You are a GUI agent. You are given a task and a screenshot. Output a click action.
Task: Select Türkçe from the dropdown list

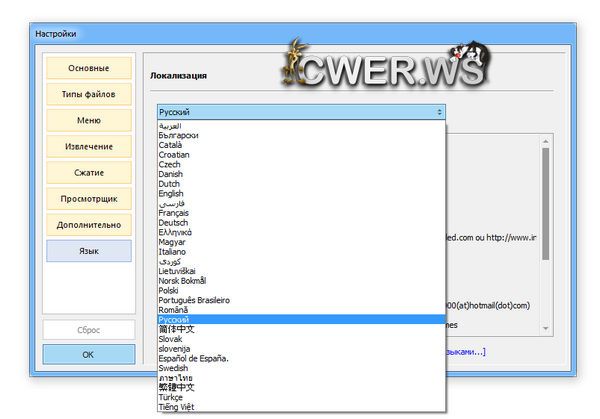pos(171,396)
